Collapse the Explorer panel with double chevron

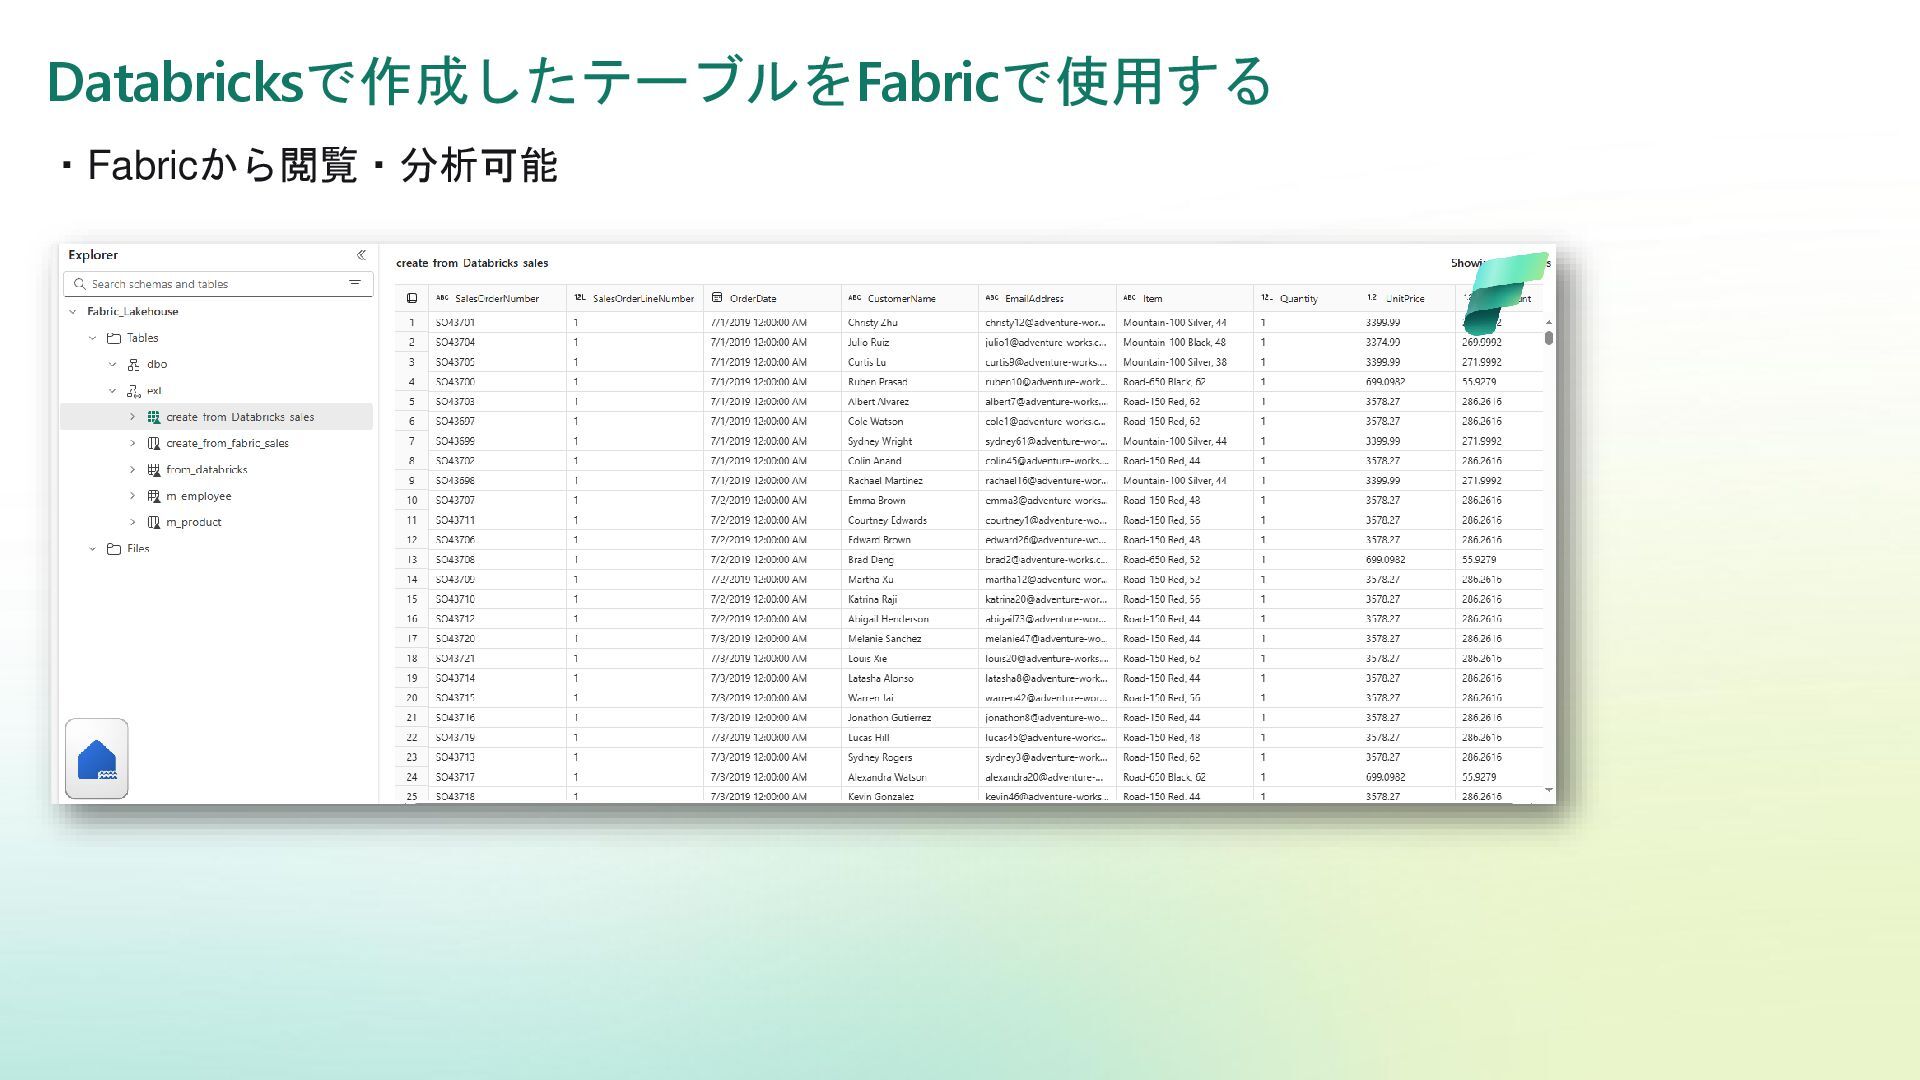tap(361, 255)
